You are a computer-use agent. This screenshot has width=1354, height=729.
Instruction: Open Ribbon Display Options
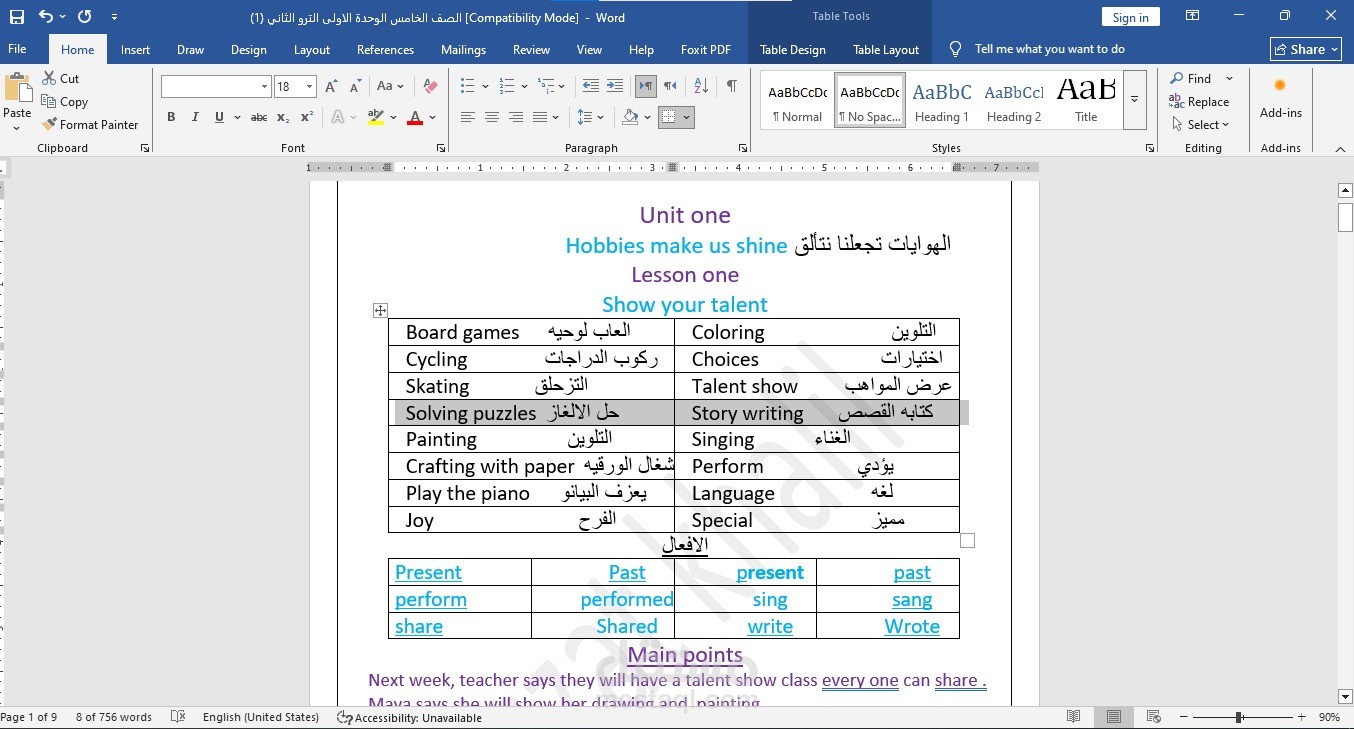(1192, 16)
